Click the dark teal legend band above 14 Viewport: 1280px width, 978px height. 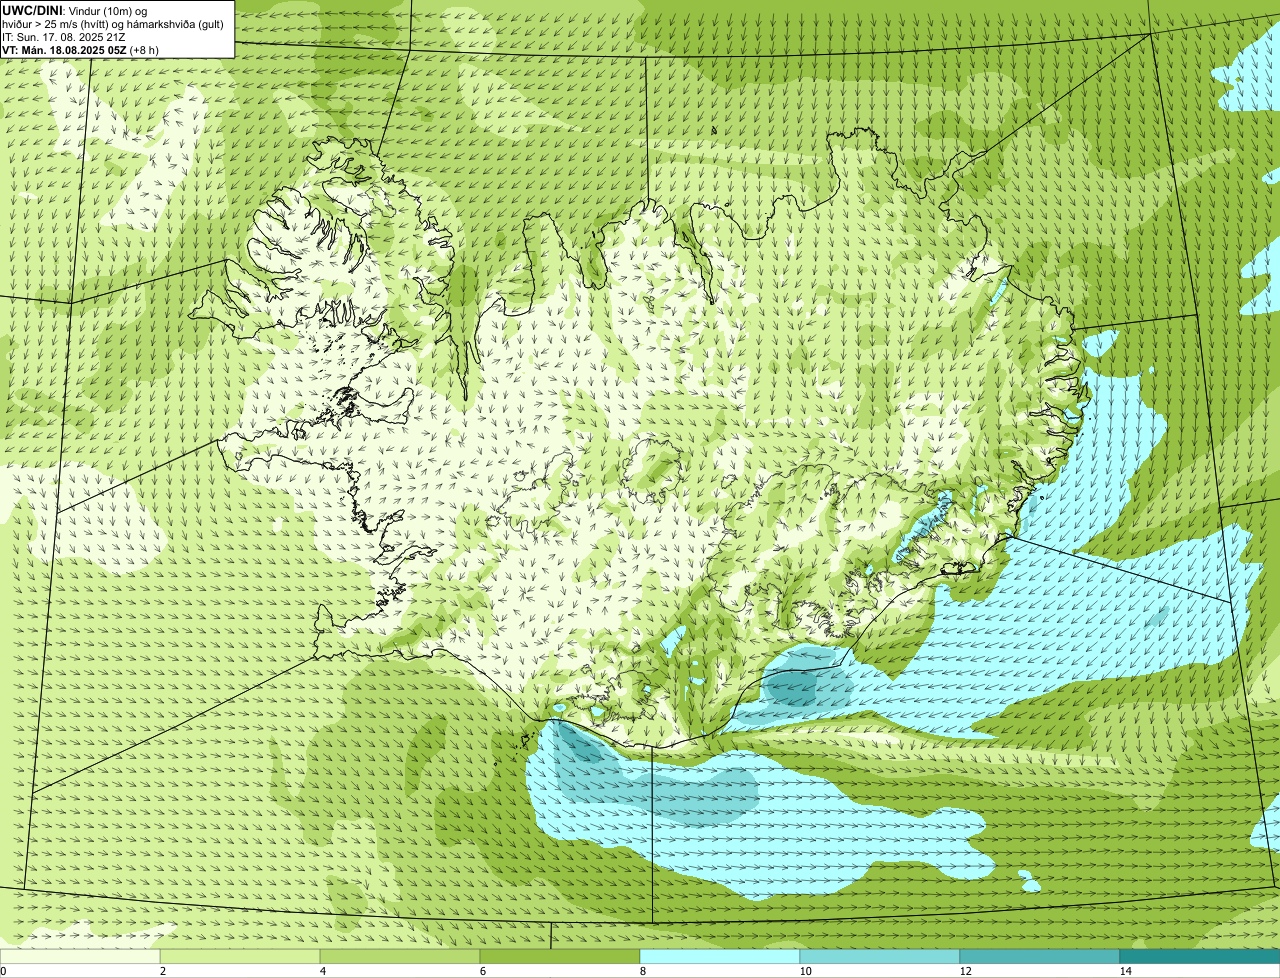coord(1200,956)
